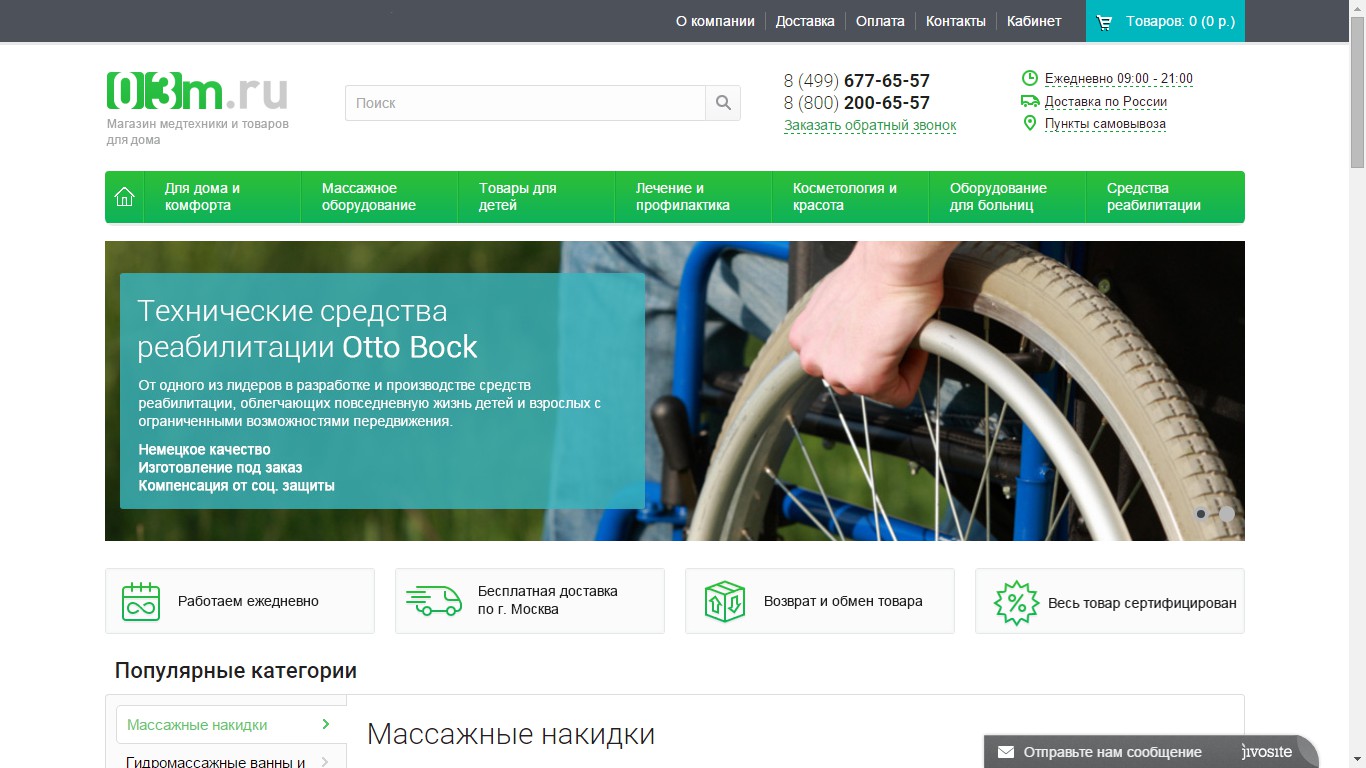
Task: Open the Товары для детей menu
Action: tap(536, 197)
